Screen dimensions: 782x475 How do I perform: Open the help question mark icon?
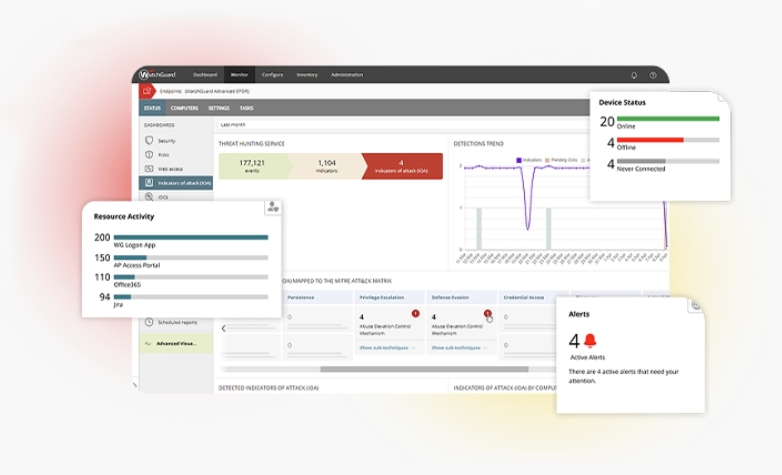tap(653, 75)
